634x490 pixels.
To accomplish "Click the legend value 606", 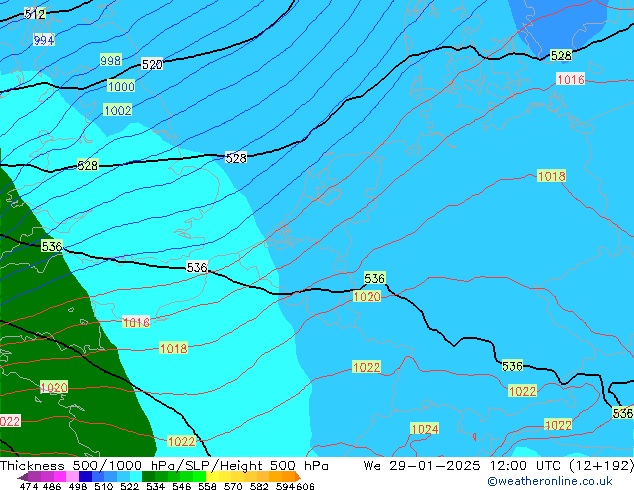I will (x=305, y=486).
